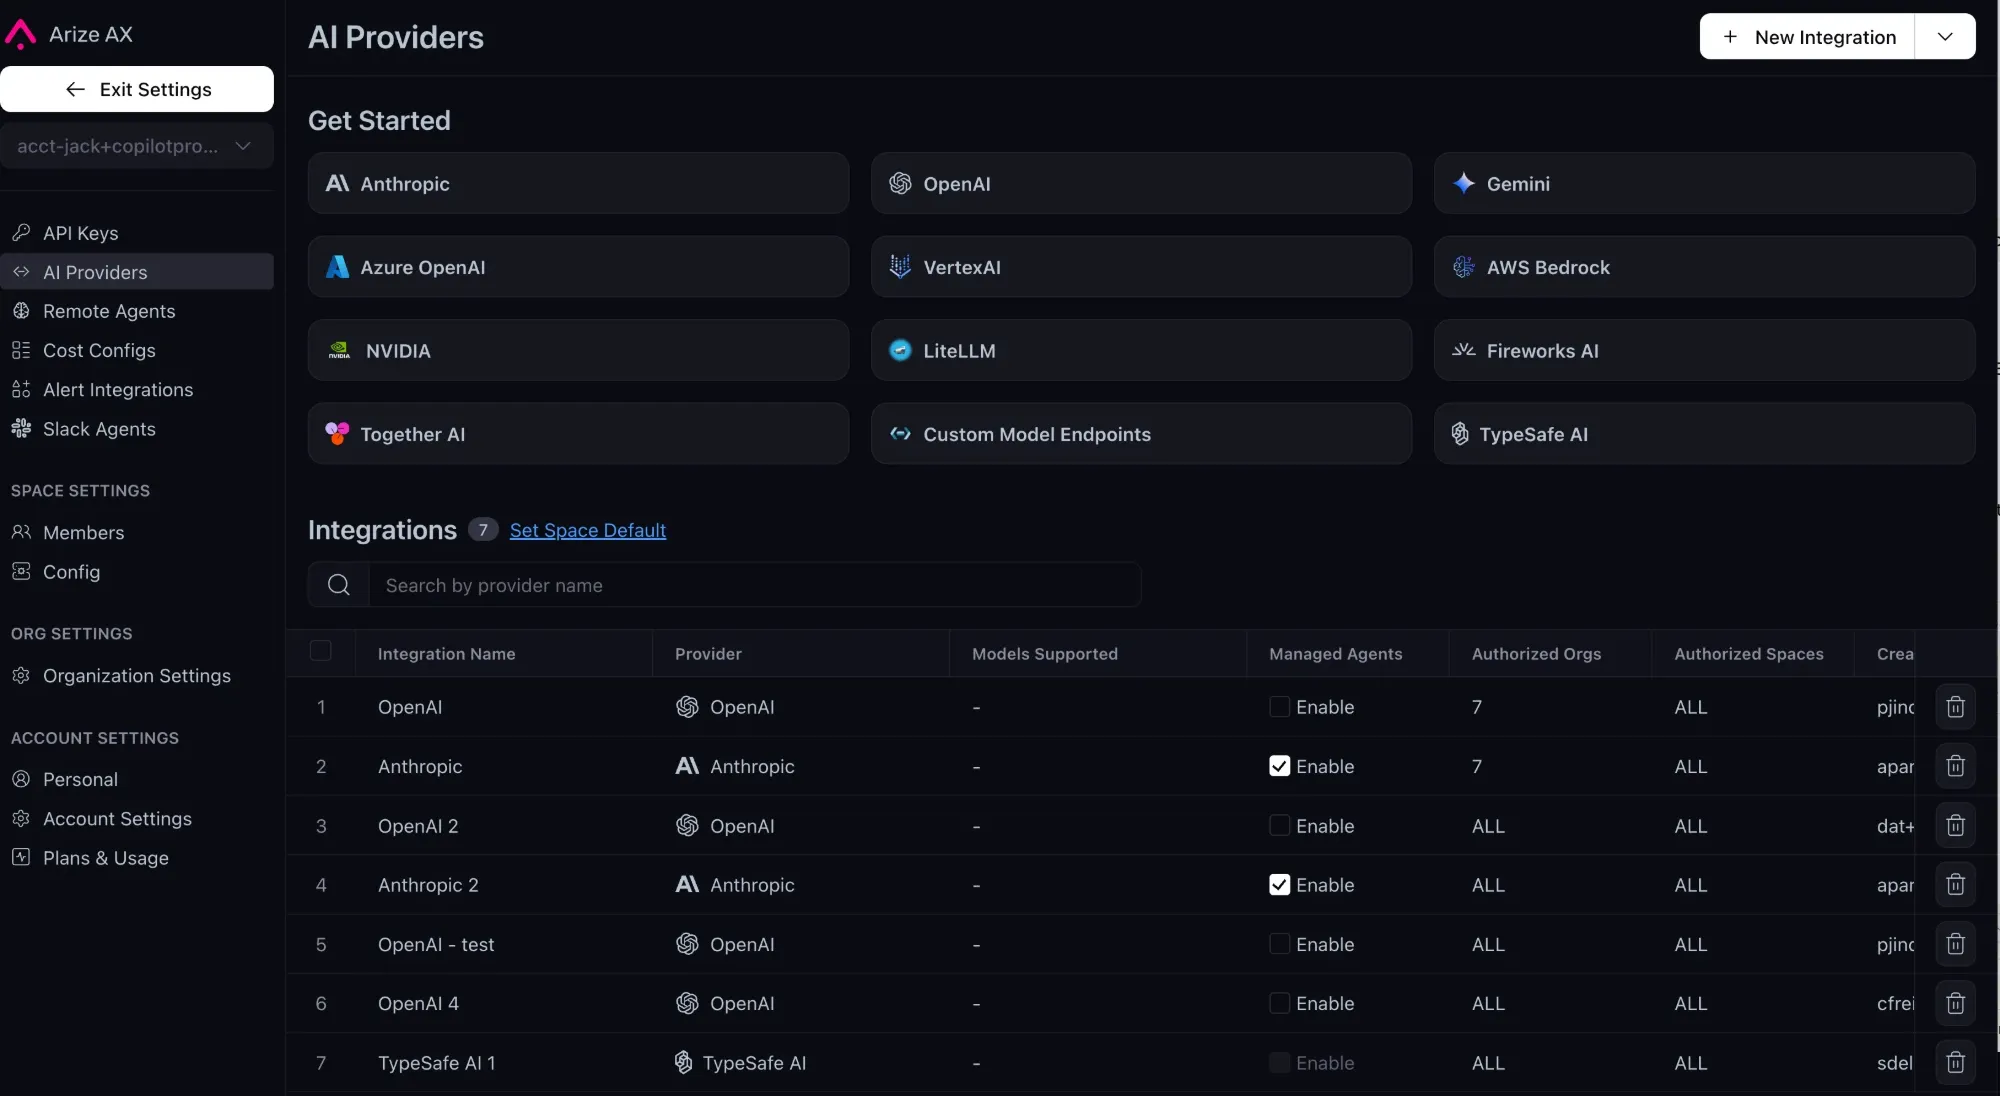Enable managed agents for OpenAI - test
2000x1096 pixels.
pyautogui.click(x=1279, y=944)
